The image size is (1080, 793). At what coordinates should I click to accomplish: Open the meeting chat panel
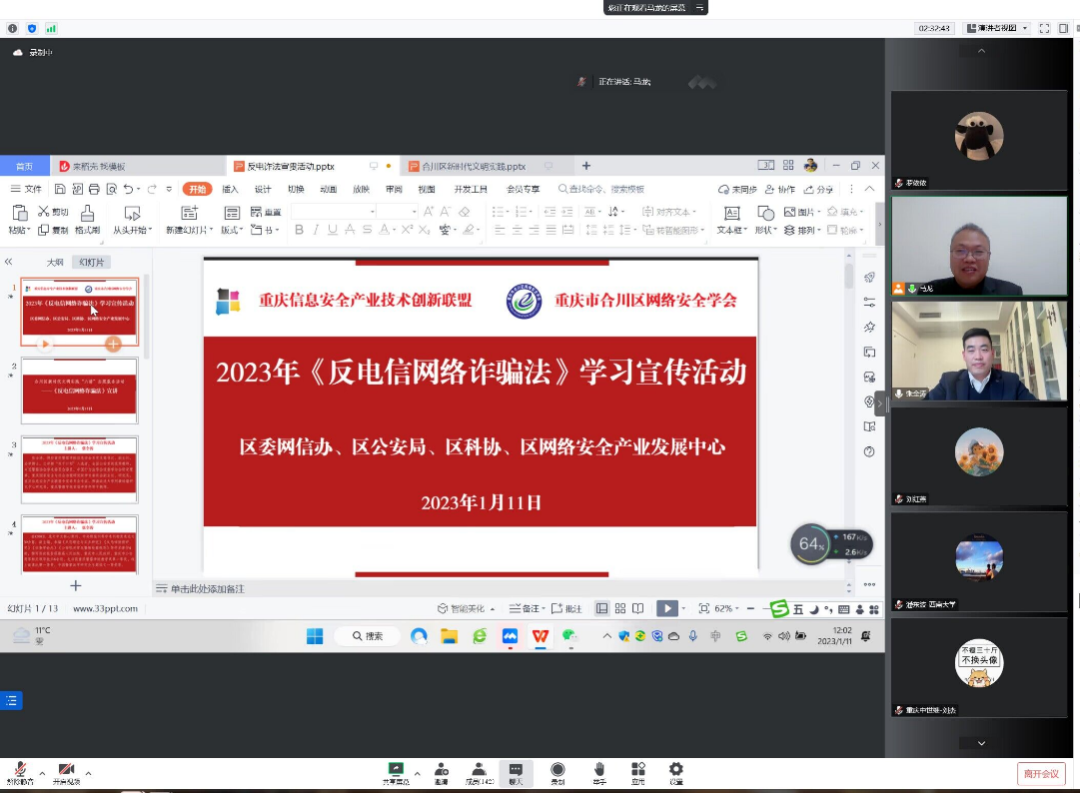pyautogui.click(x=516, y=771)
